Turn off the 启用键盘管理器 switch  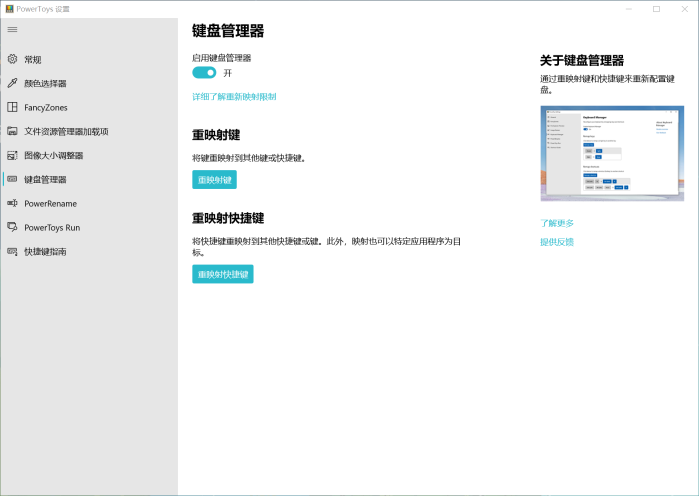point(204,73)
